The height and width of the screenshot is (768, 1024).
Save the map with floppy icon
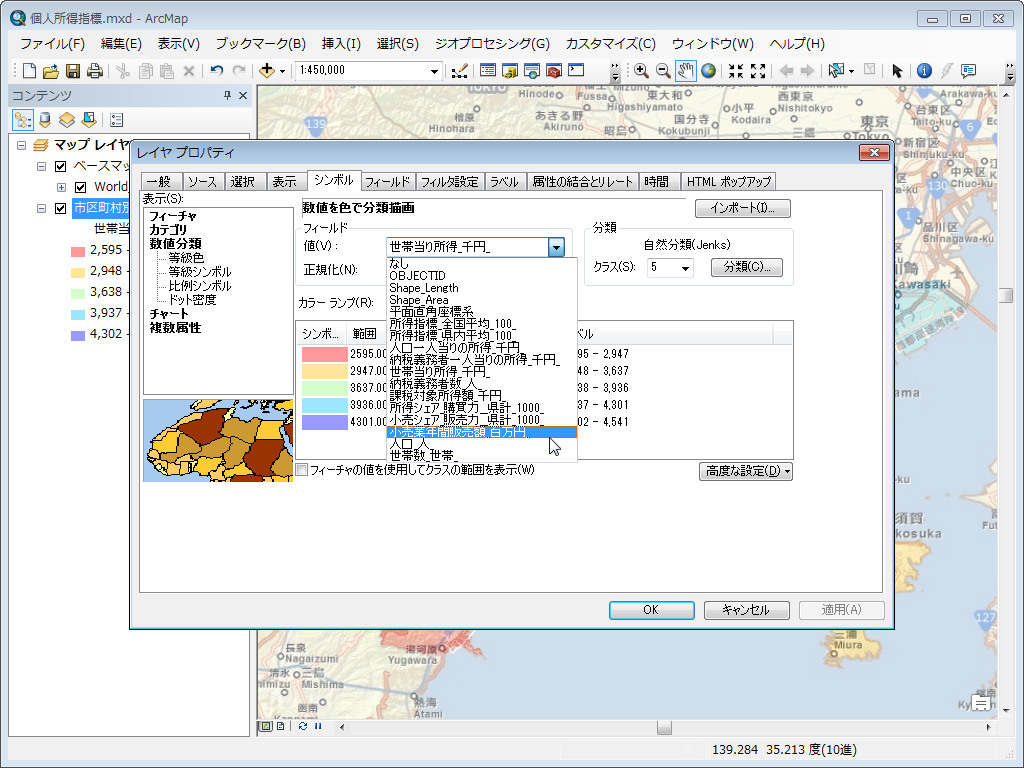tap(72, 71)
